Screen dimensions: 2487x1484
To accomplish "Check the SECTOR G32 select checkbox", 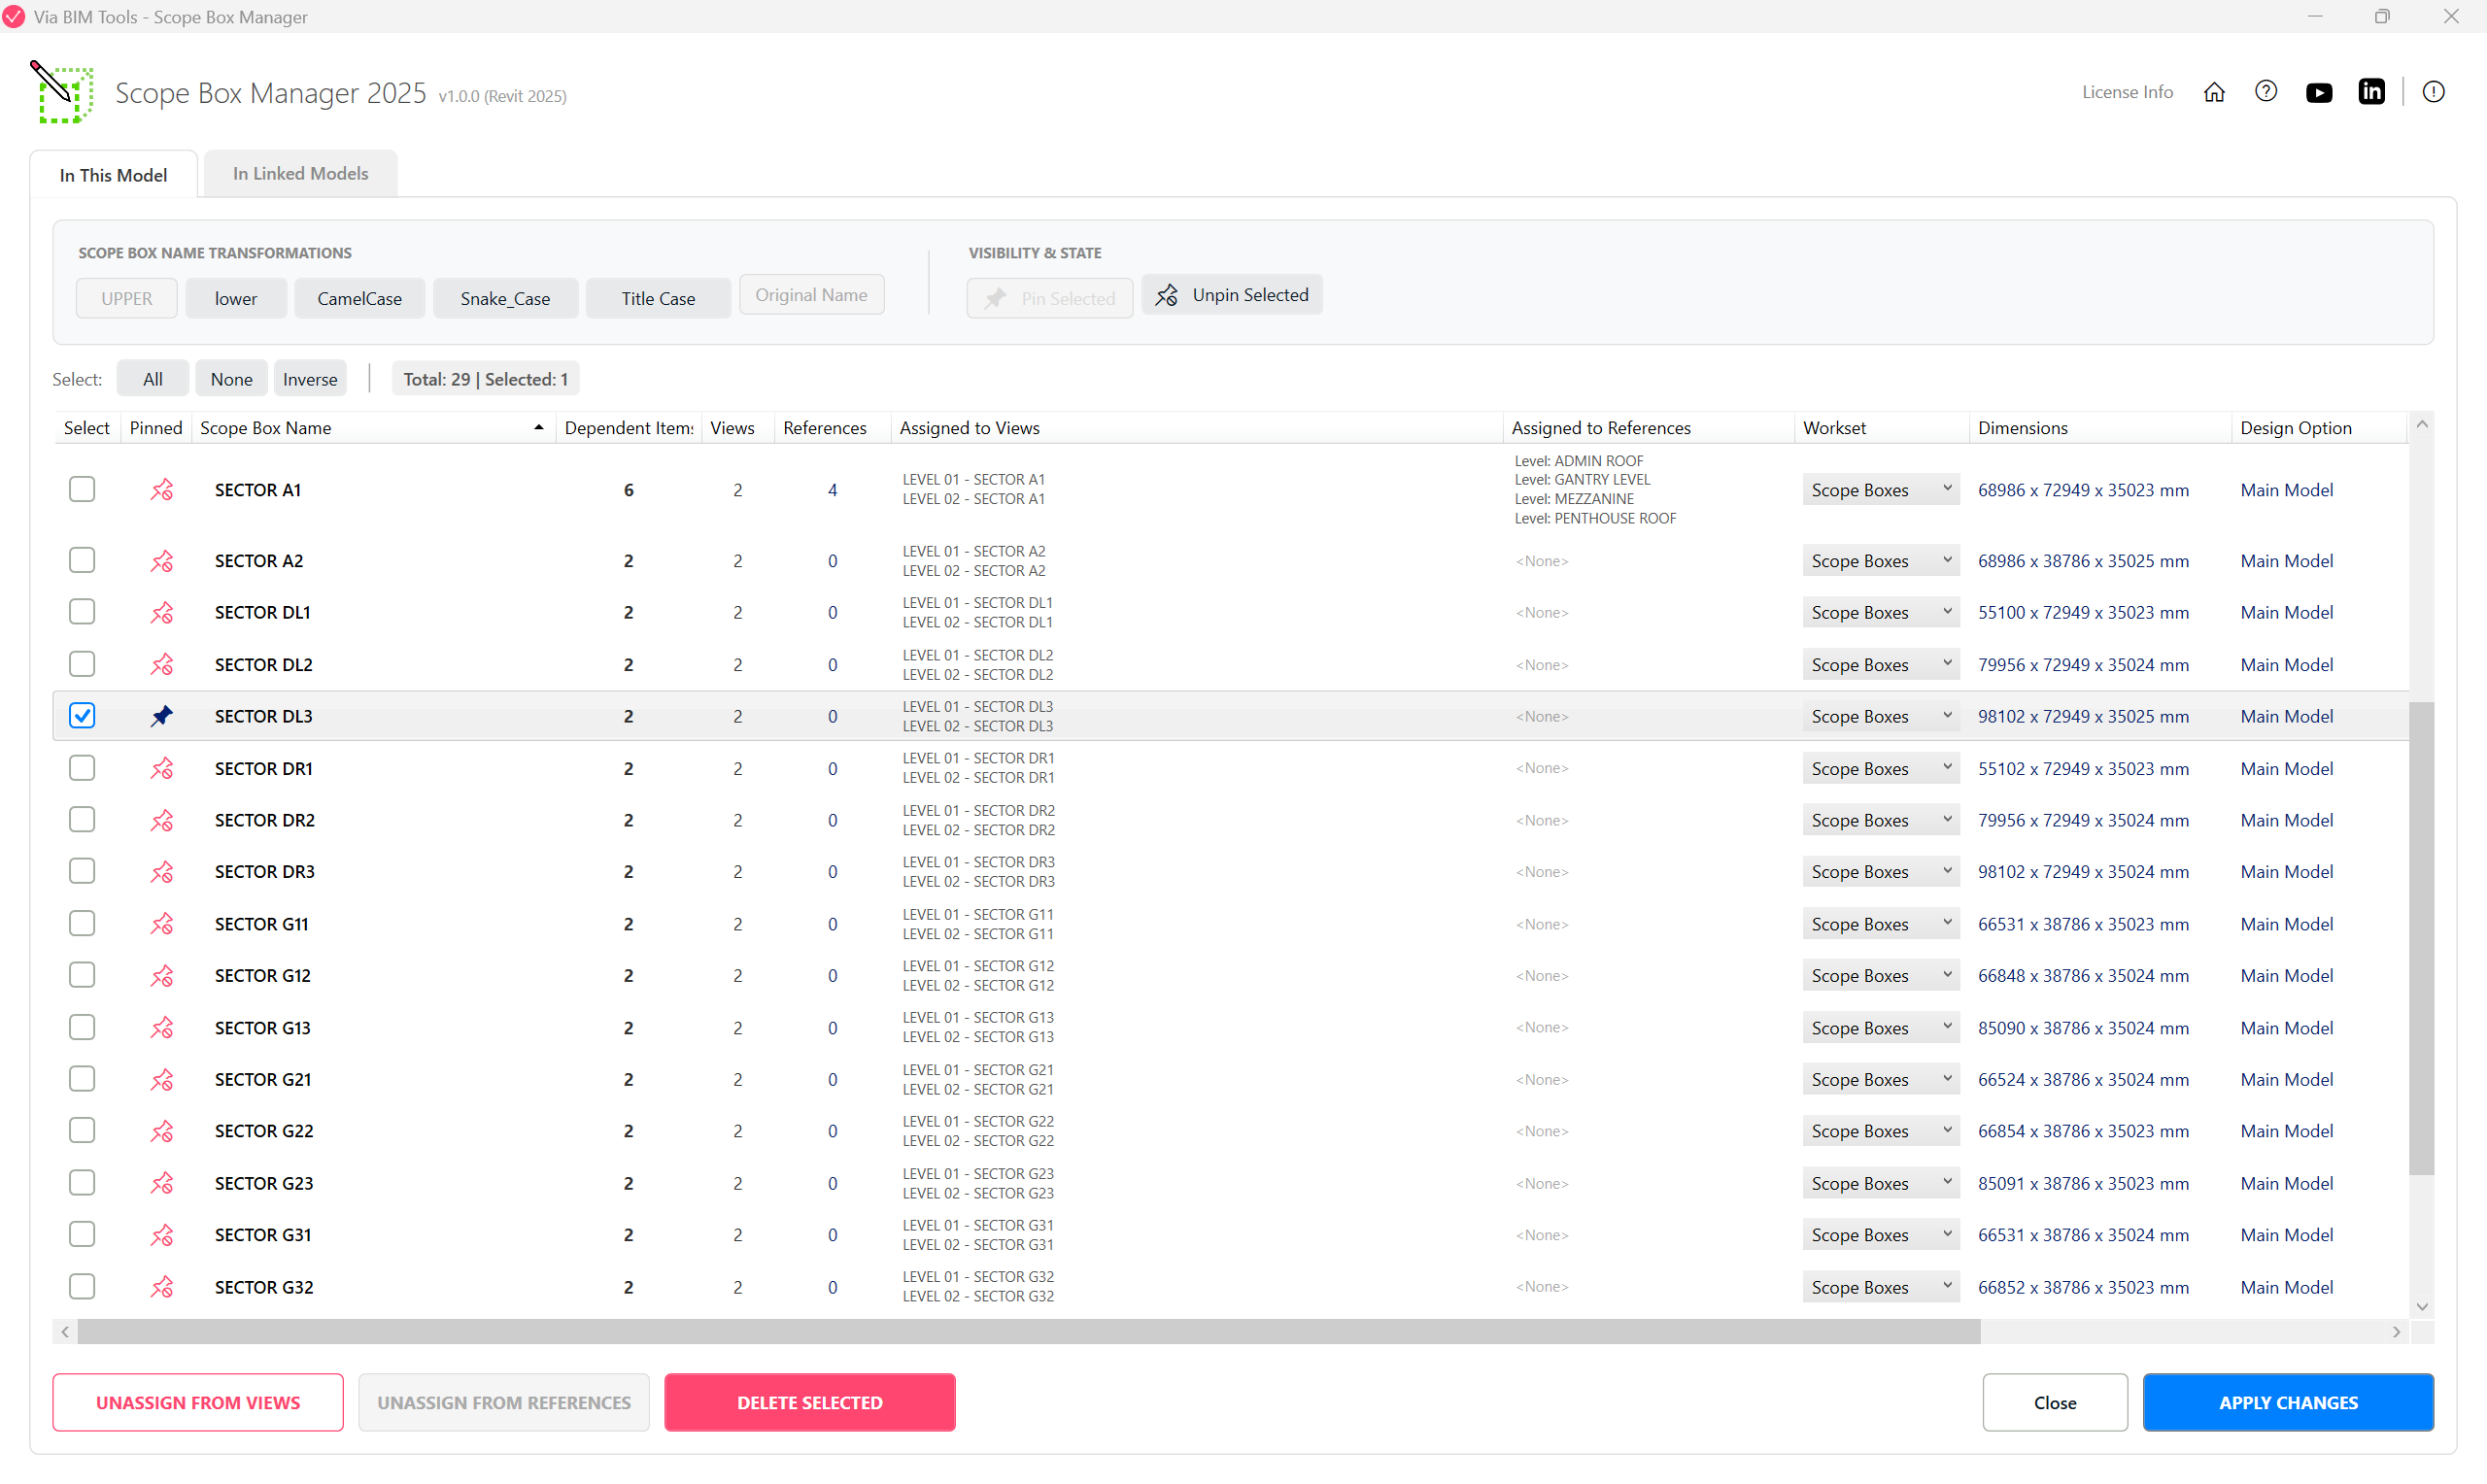I will (82, 1286).
